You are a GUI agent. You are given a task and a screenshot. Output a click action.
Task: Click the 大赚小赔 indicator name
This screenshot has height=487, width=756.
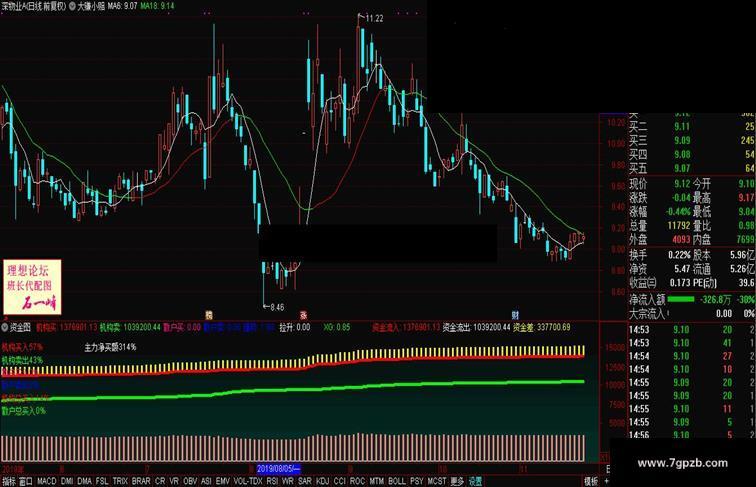91,7
